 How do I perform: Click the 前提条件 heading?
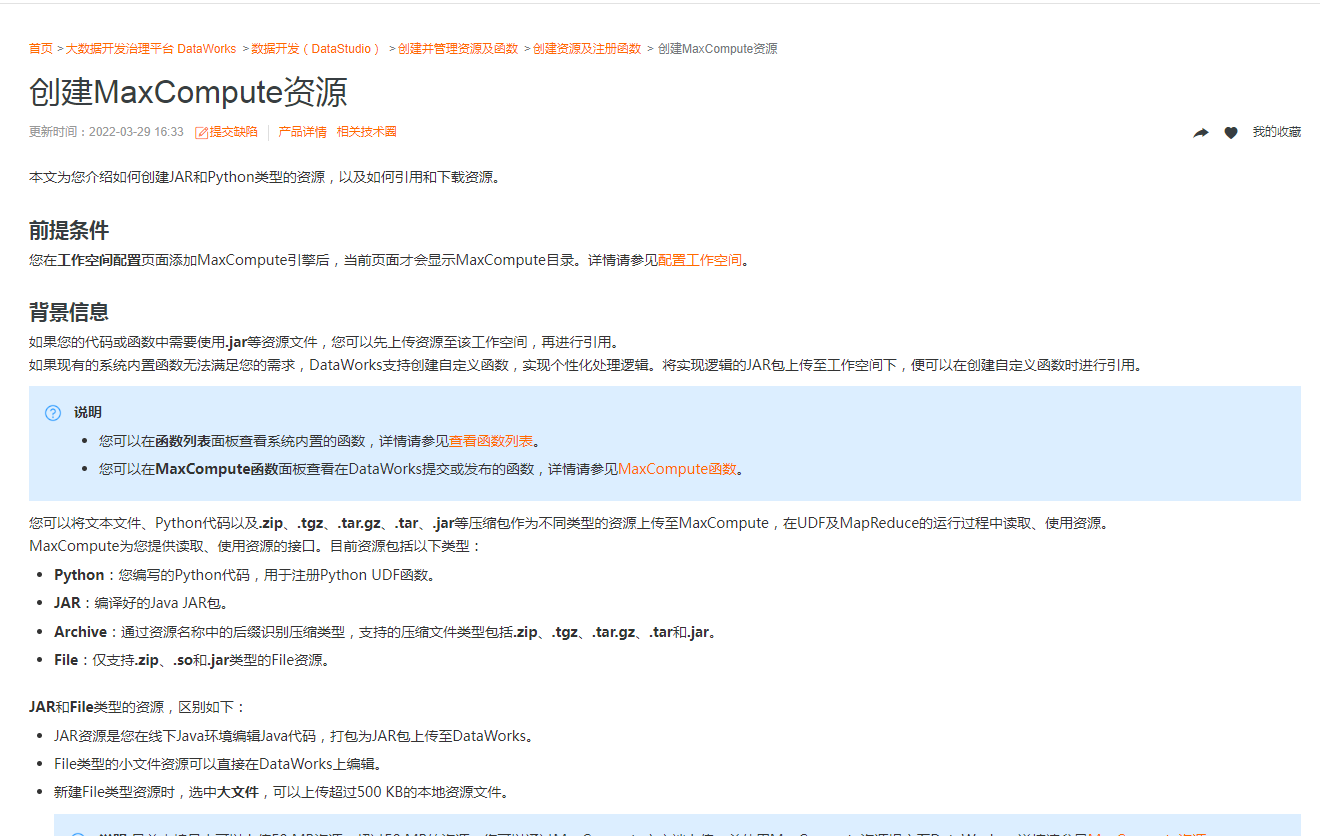coord(69,231)
